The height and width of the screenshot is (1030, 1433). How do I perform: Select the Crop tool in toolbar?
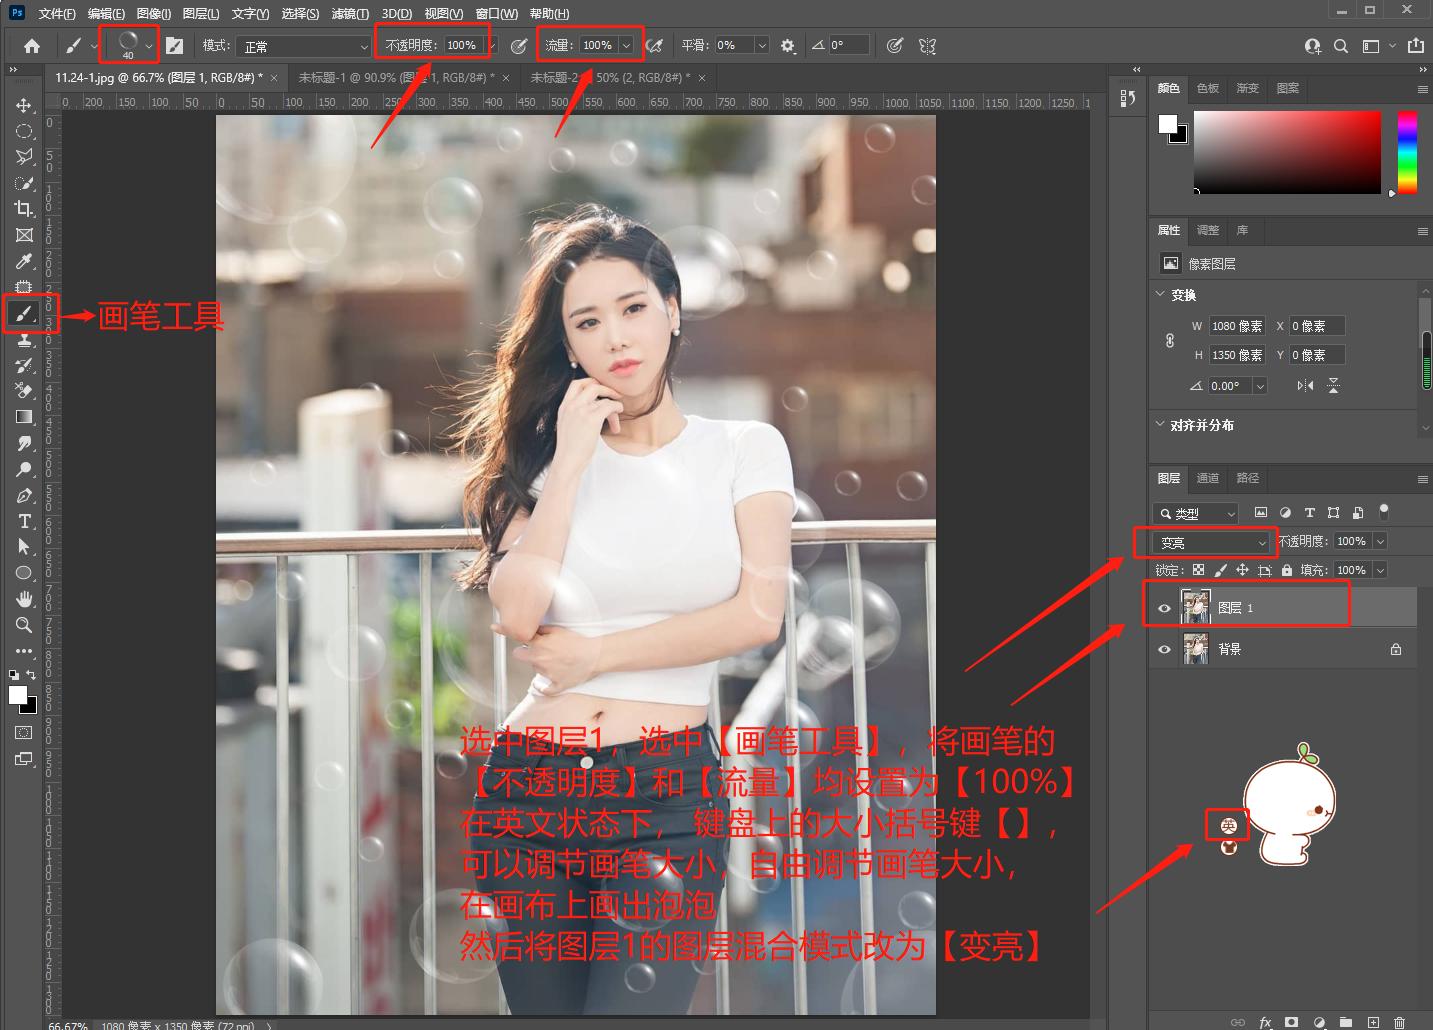tap(24, 209)
